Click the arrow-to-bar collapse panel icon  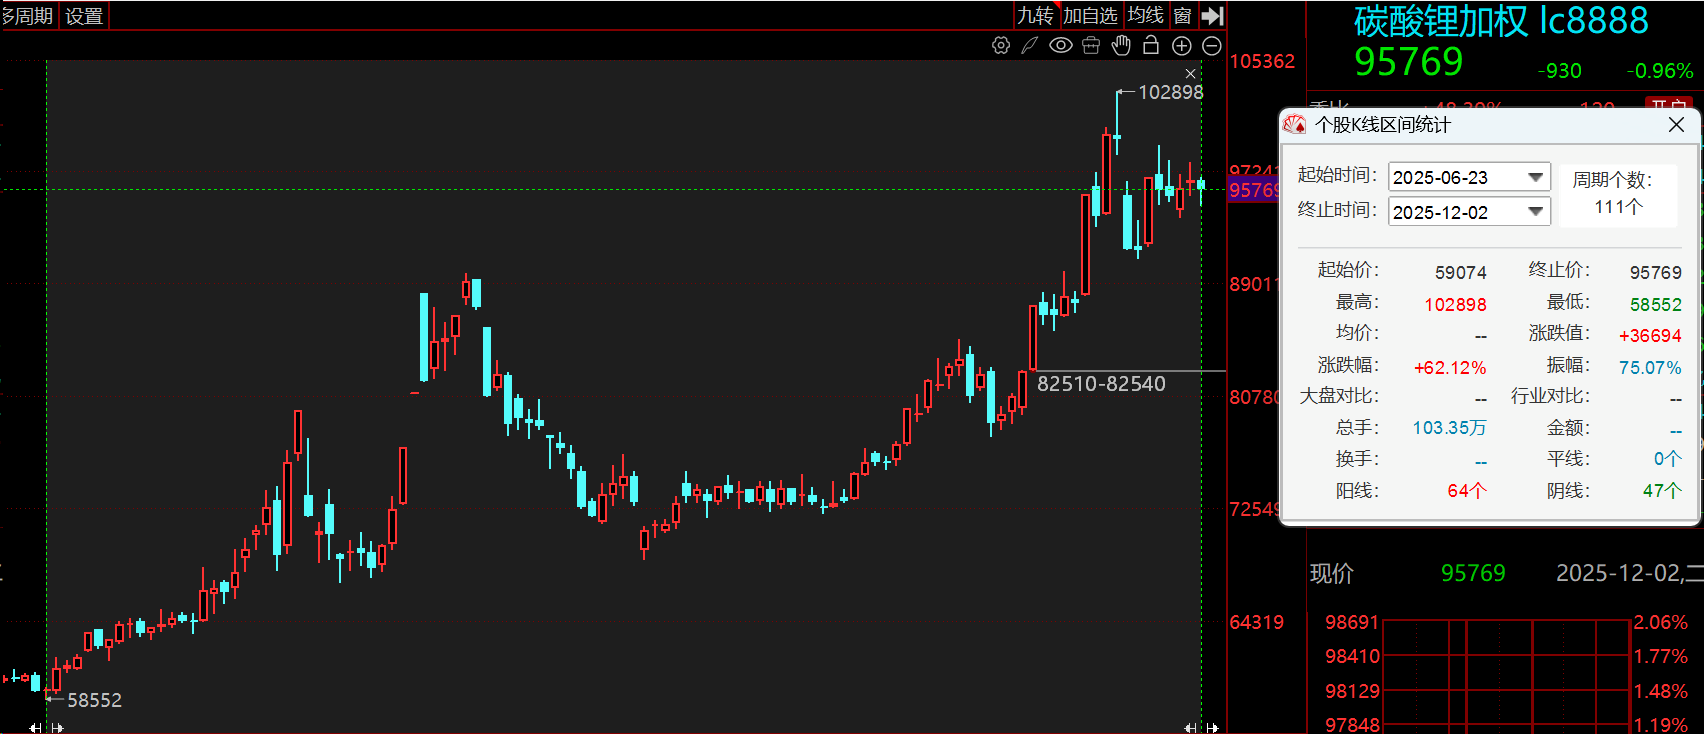(x=1212, y=16)
